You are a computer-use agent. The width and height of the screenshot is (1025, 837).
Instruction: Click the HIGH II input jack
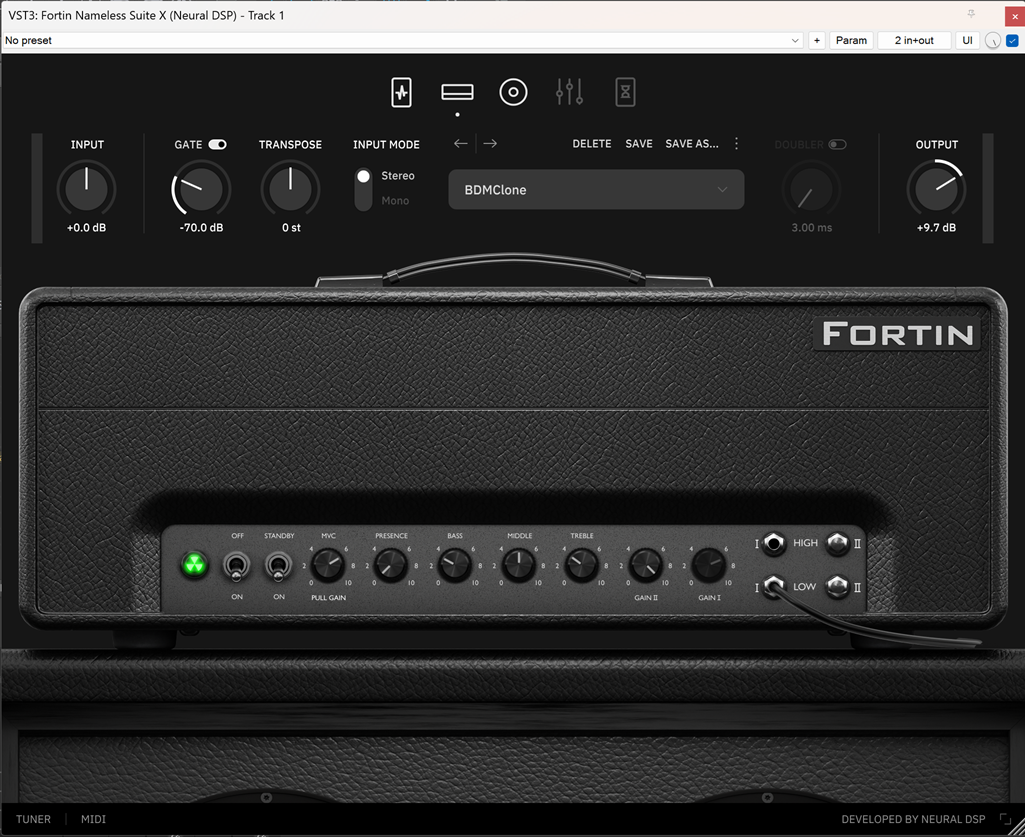(837, 543)
